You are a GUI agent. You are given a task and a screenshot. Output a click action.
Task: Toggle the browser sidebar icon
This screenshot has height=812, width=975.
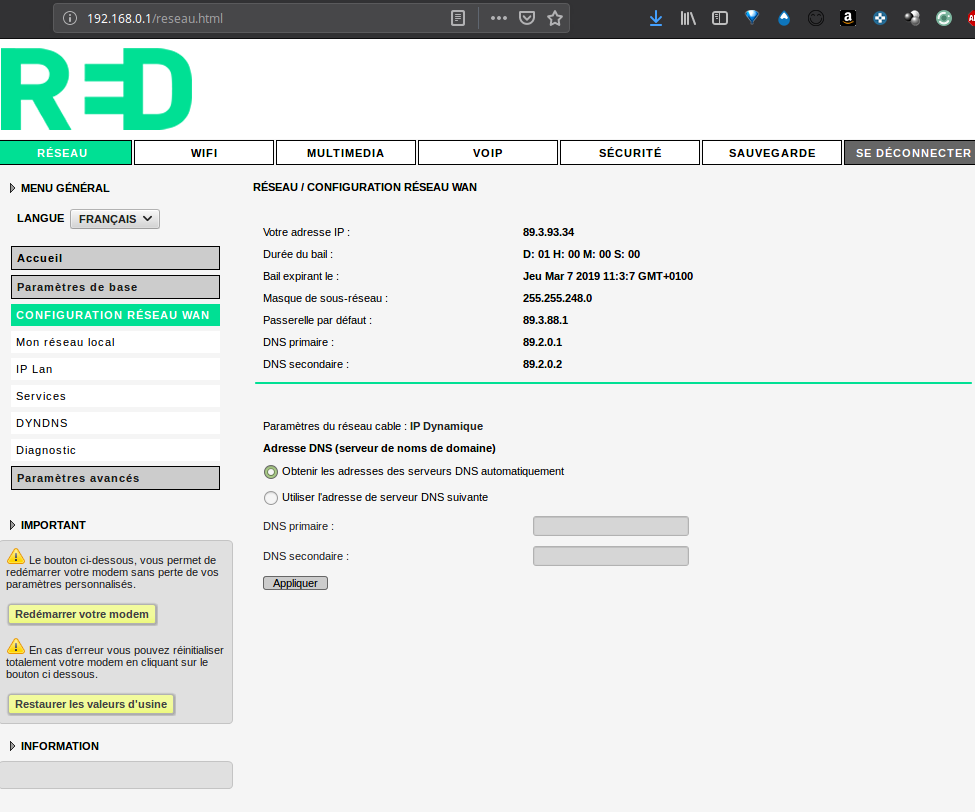[720, 18]
